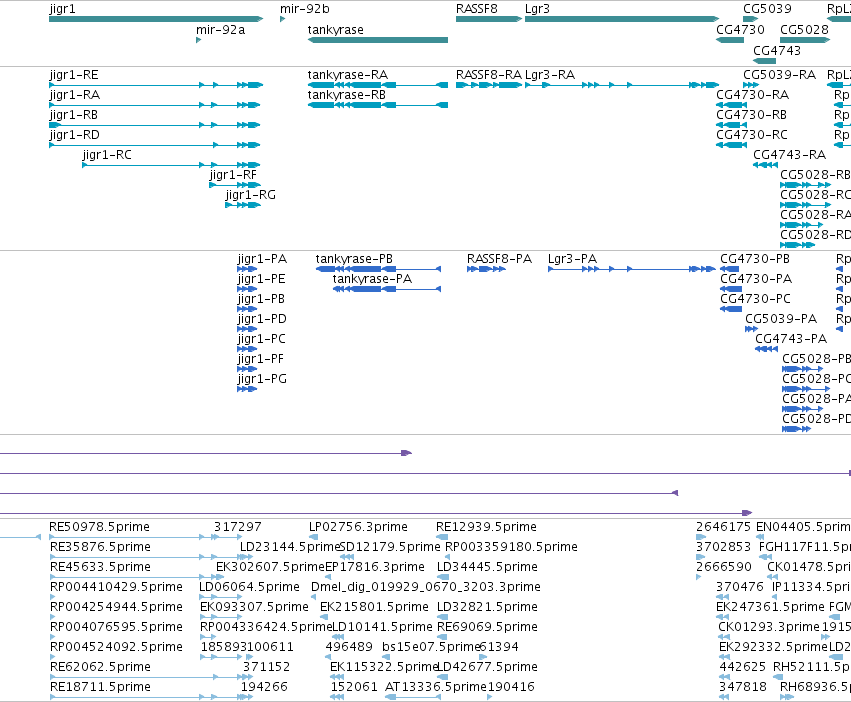
Task: Select transcript CG4730-RB
Action: point(732,125)
